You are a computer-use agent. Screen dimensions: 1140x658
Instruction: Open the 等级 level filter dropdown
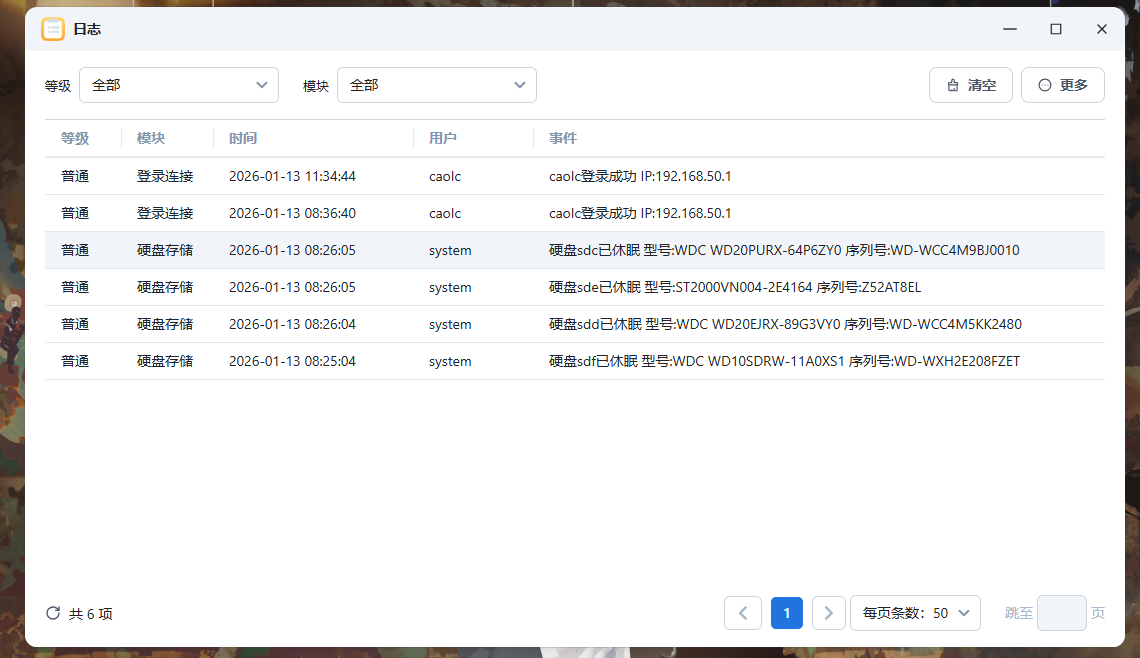178,85
